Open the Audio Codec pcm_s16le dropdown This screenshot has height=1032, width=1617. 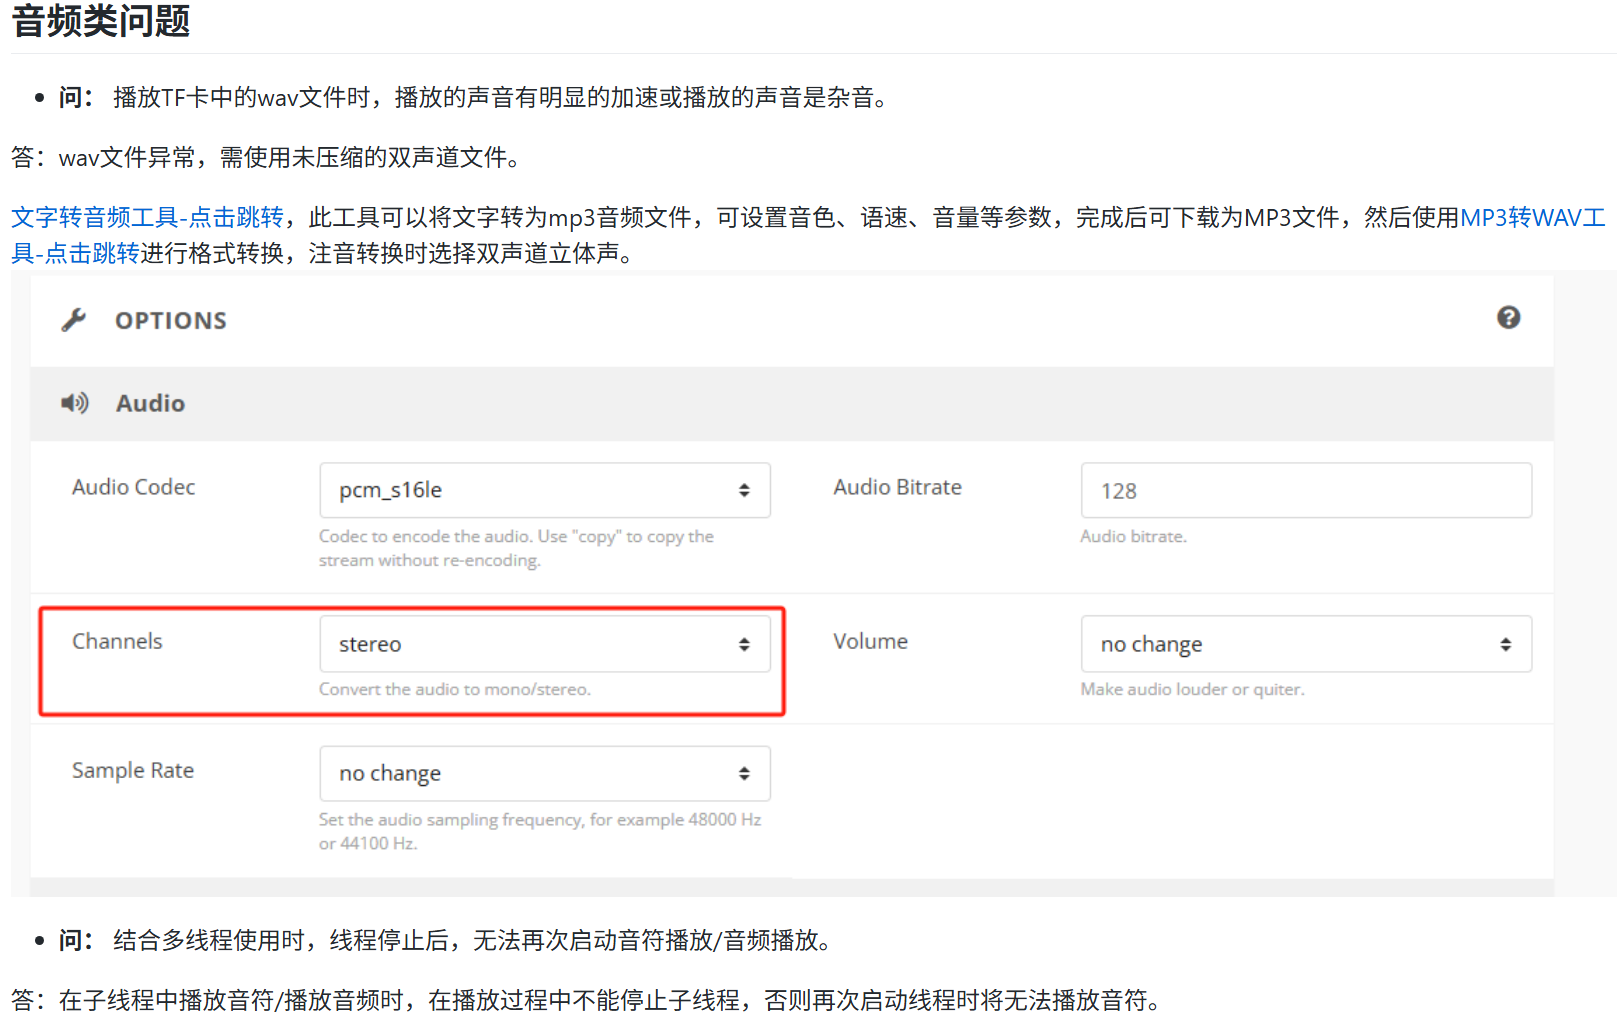[544, 490]
